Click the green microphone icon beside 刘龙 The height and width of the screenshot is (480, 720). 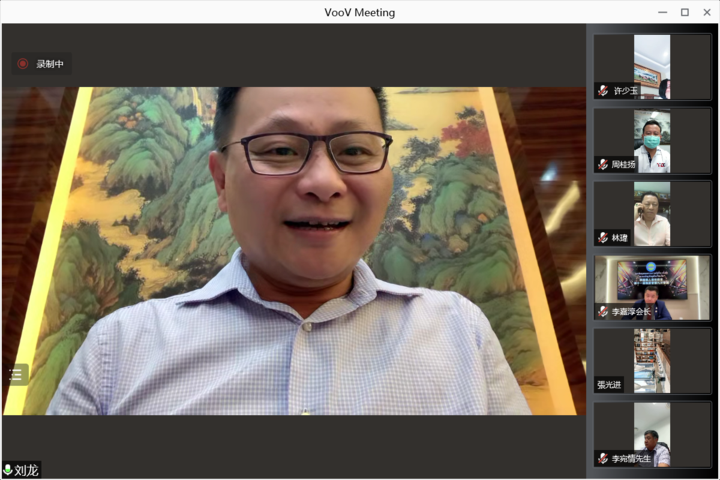[8, 470]
